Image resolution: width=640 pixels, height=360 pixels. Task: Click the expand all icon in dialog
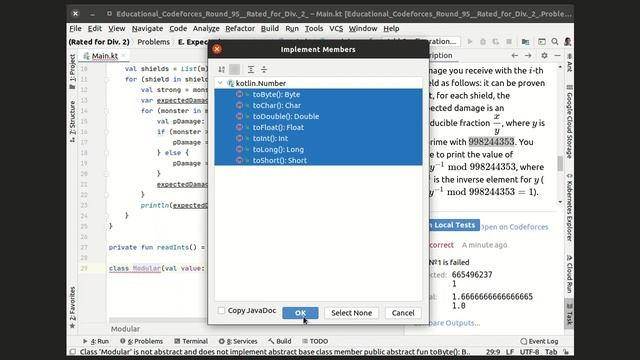click(x=251, y=69)
